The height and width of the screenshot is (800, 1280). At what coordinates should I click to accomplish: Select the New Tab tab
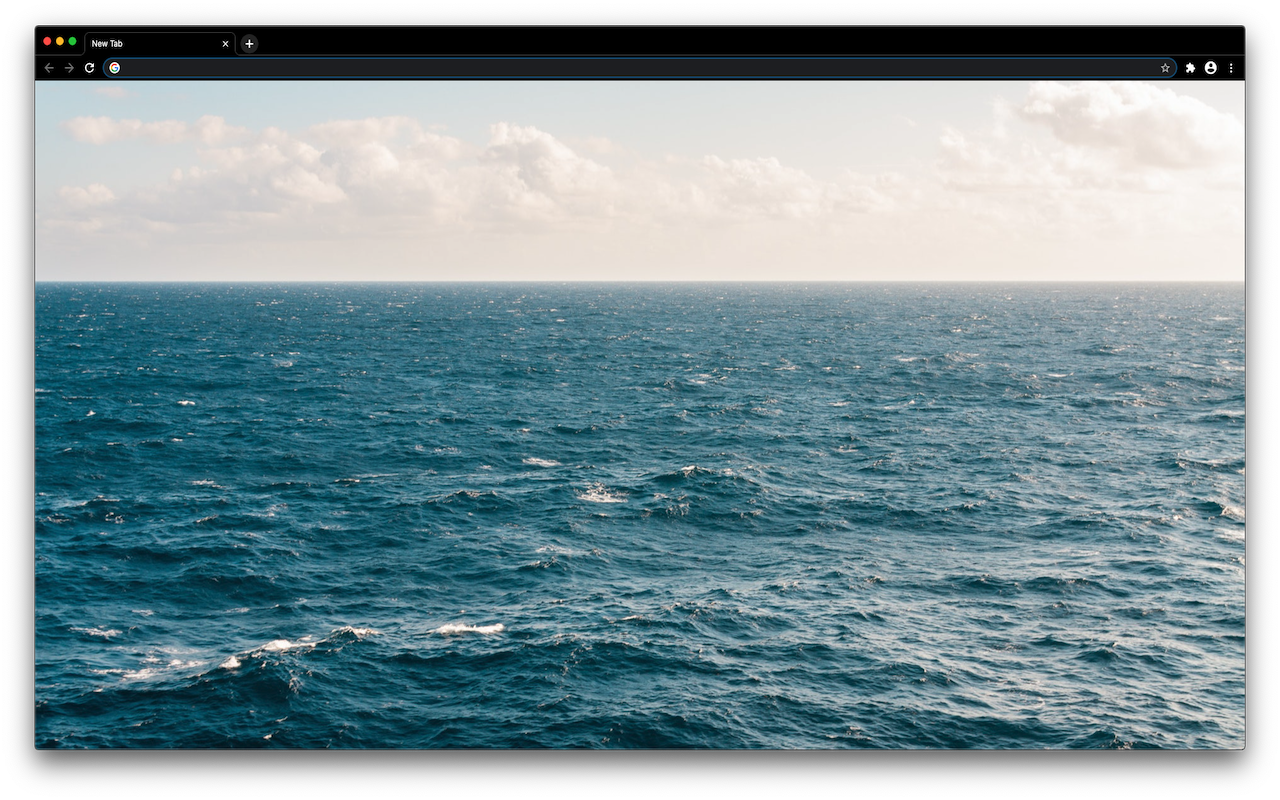159,44
